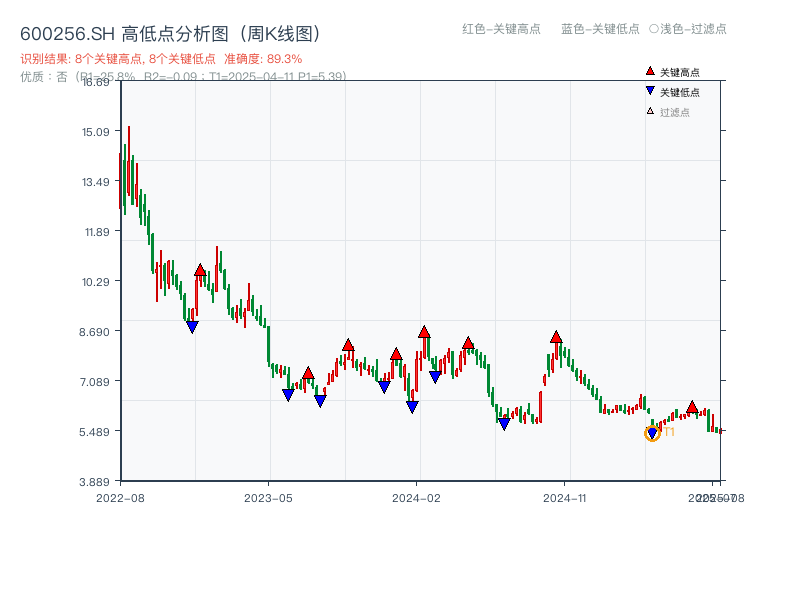Toggle the 过滤点 legend entry label

(674, 112)
